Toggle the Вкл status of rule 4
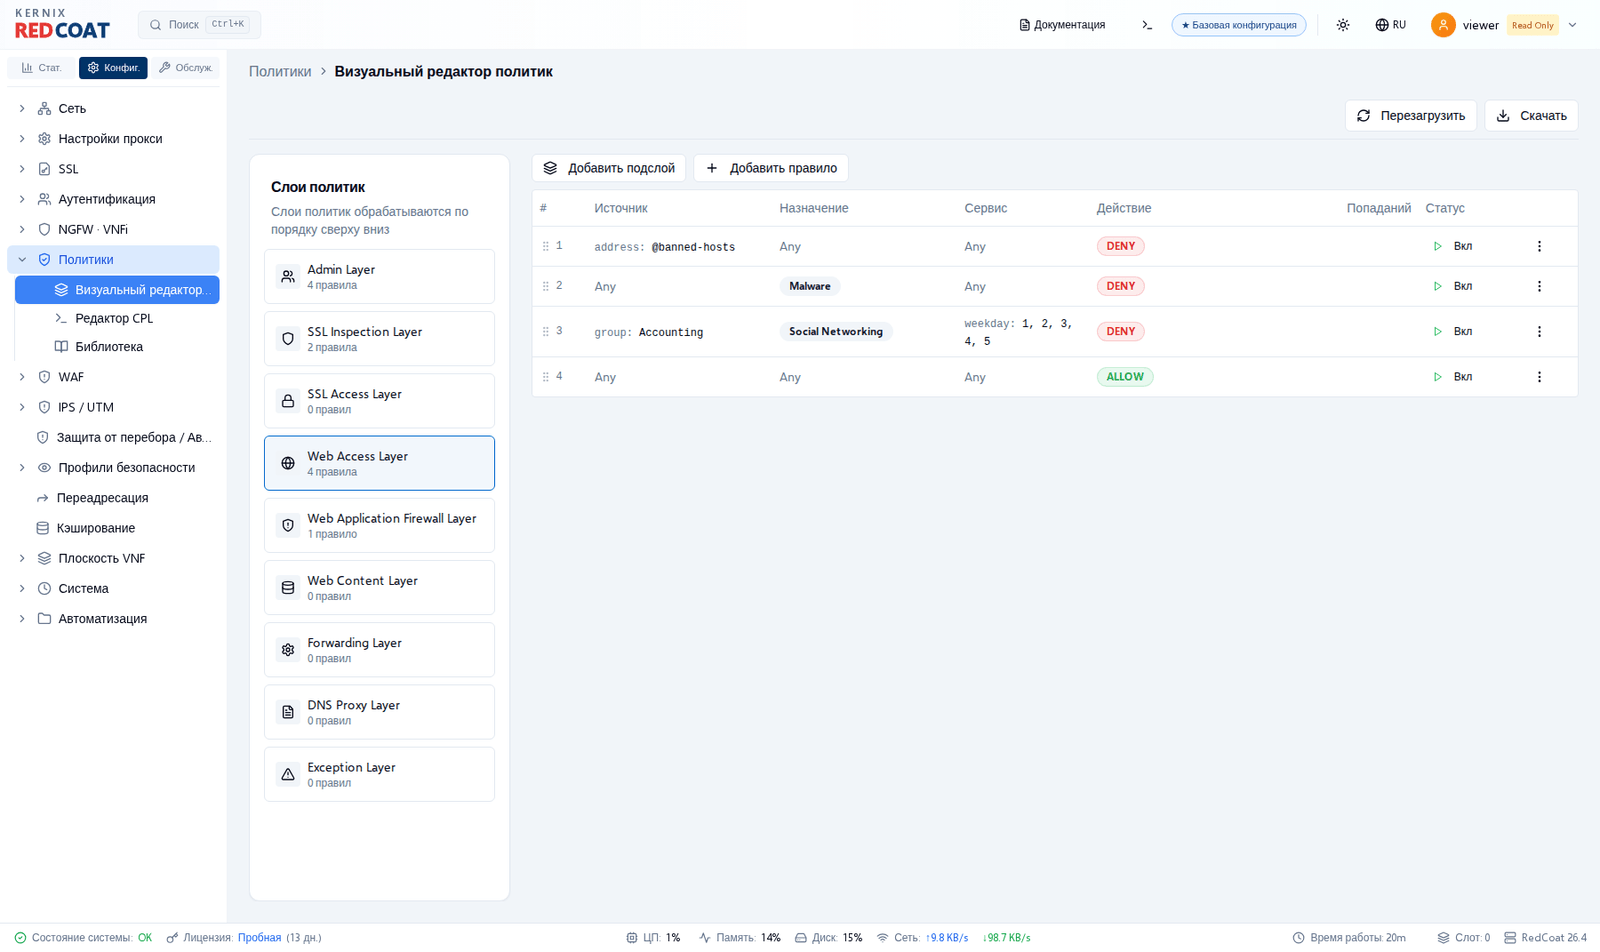The height and width of the screenshot is (952, 1600). [x=1453, y=377]
